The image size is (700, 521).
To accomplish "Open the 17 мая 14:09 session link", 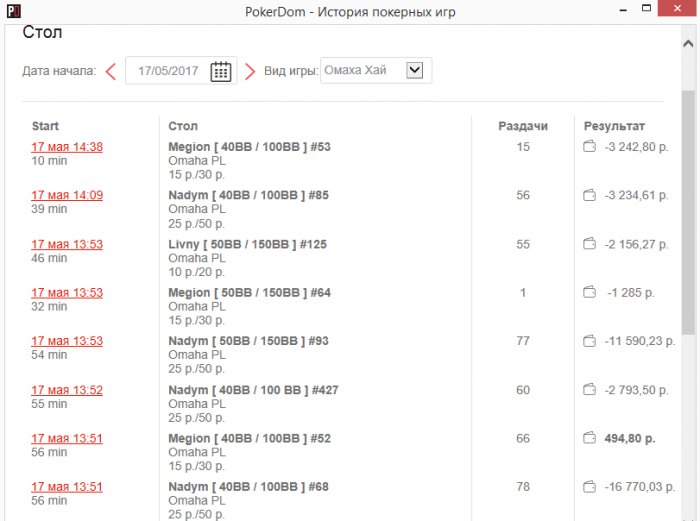I will pos(67,195).
